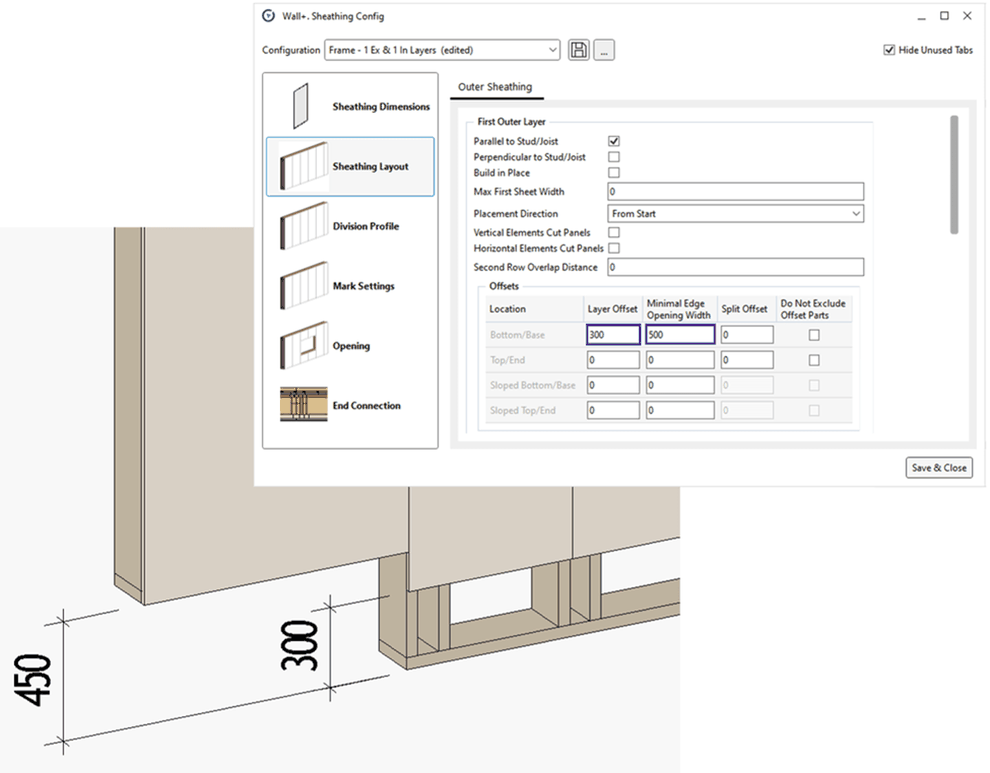The width and height of the screenshot is (990, 773).
Task: Select the Sheathing Layout panel icon
Action: point(304,166)
